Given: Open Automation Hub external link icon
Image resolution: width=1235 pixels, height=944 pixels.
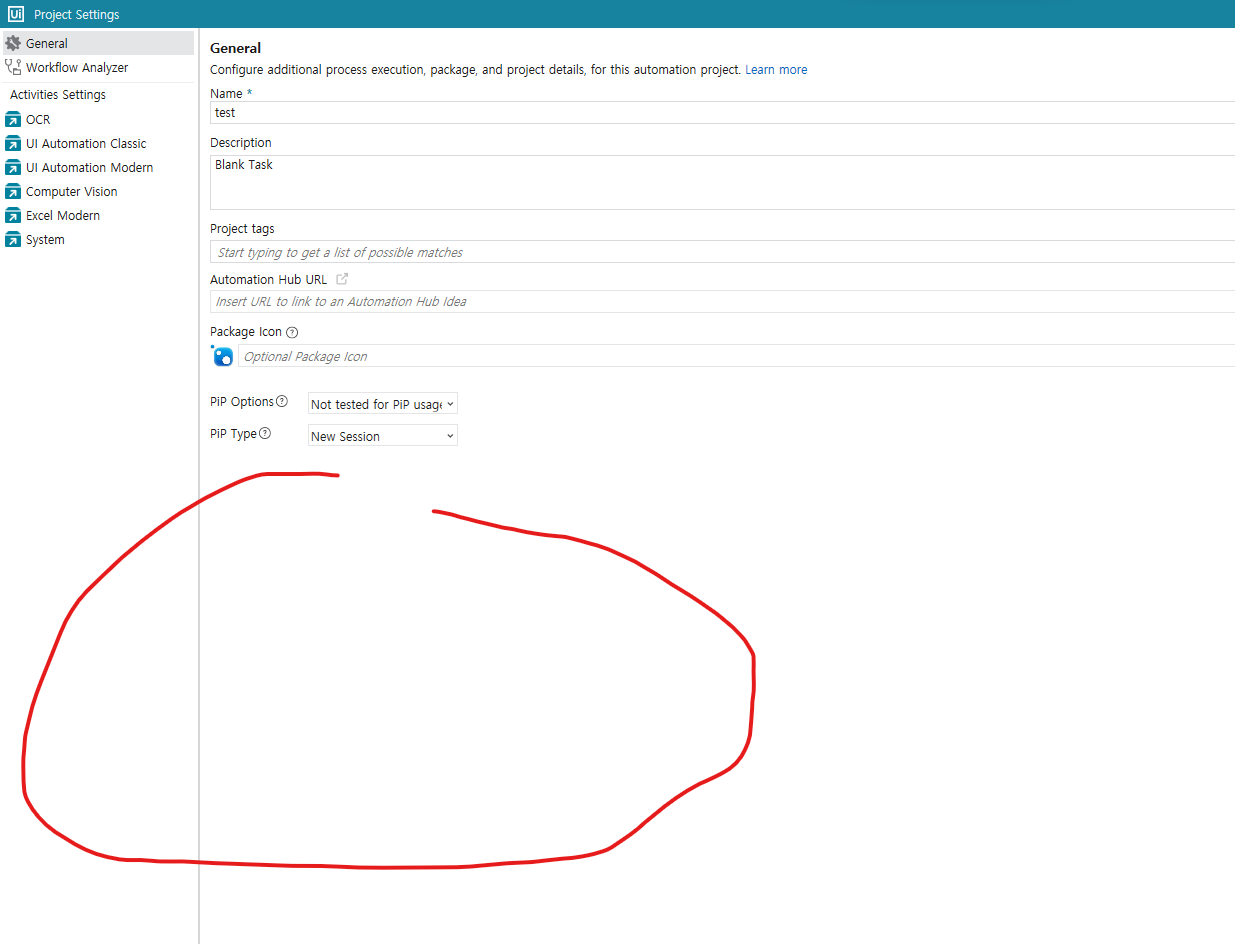Looking at the screenshot, I should pyautogui.click(x=342, y=279).
